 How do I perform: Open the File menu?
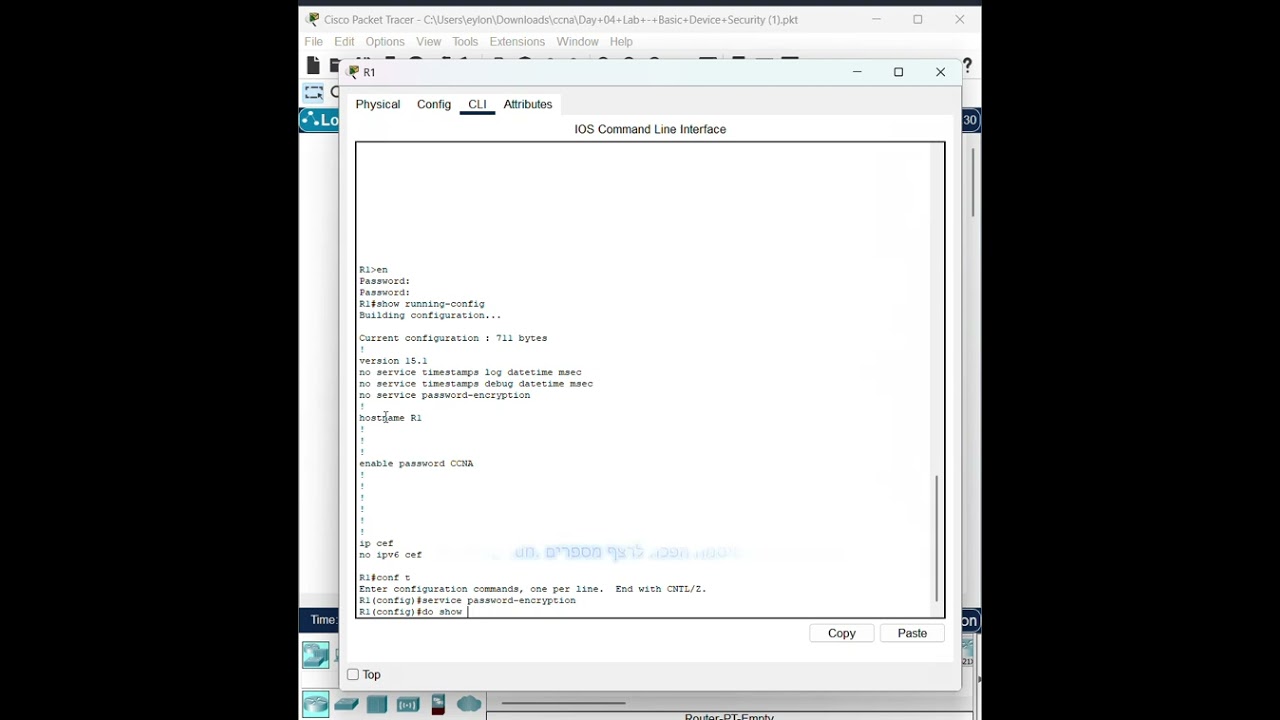(314, 41)
